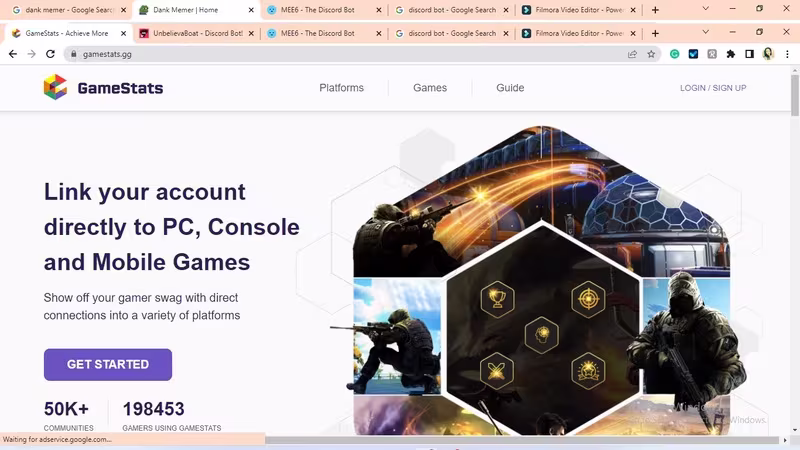Switch to GameStats - Achieve More tab
The width and height of the screenshot is (800, 450).
[x=66, y=33]
